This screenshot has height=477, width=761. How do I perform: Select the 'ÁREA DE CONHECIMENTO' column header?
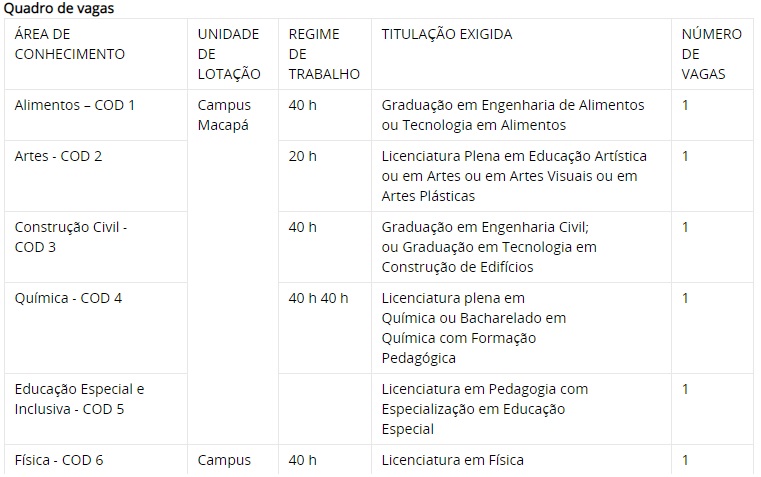(96, 54)
